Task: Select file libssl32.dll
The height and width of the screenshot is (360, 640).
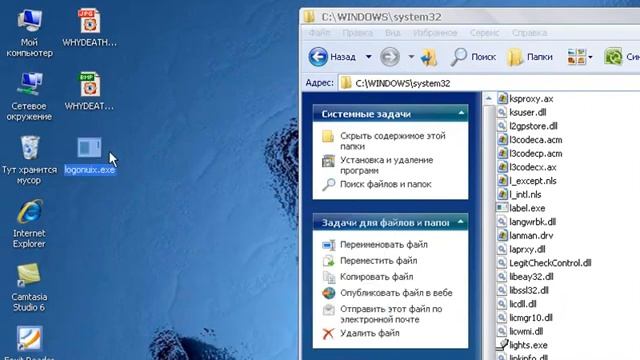Action: [x=523, y=290]
